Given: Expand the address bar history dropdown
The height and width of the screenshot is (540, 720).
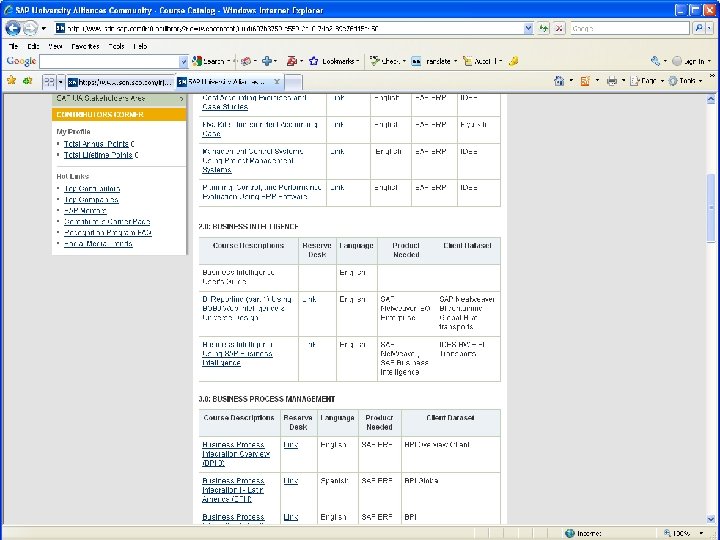Looking at the screenshot, I should (x=528, y=28).
